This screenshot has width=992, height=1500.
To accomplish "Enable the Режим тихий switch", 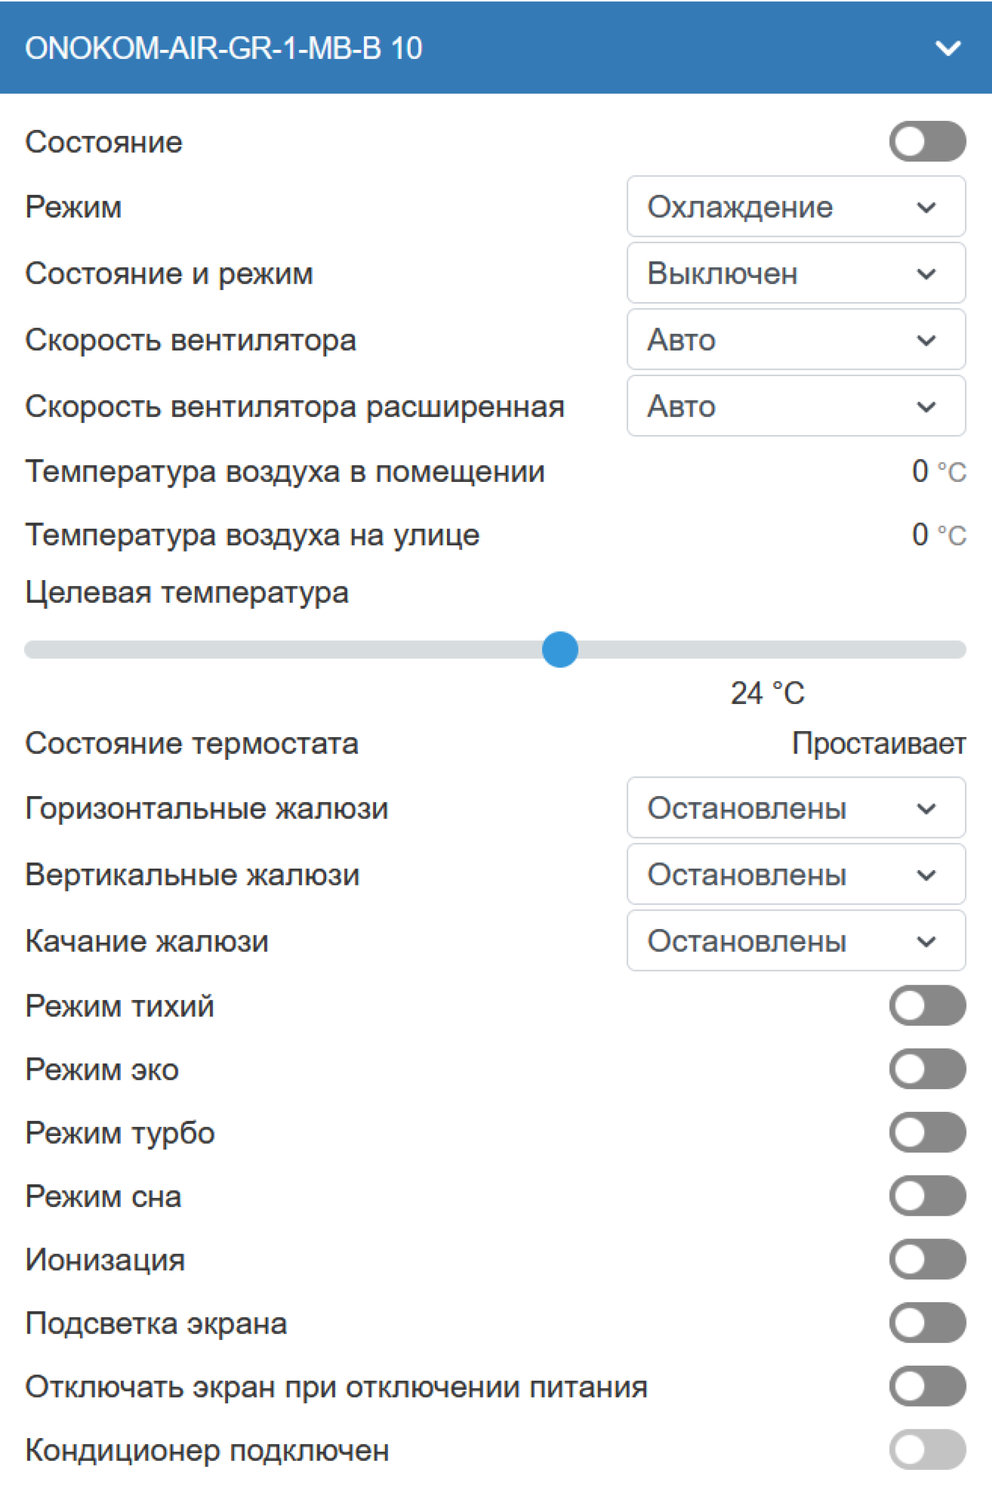I will tap(927, 1006).
